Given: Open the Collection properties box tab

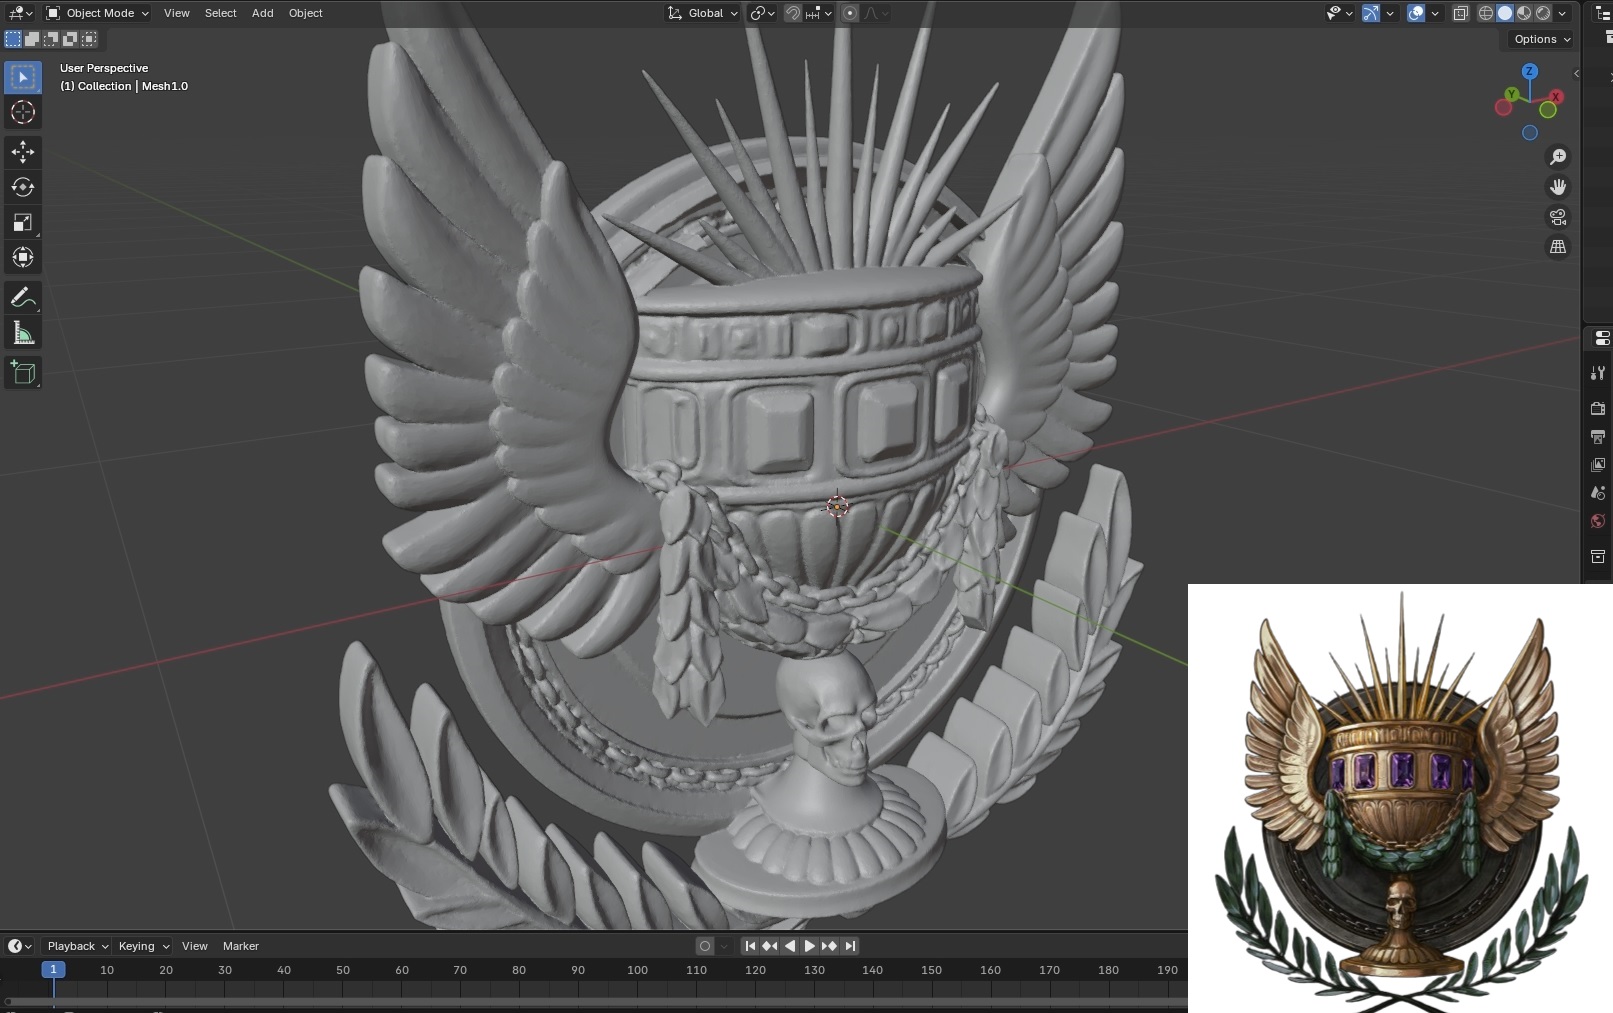Looking at the screenshot, I should 1598,556.
